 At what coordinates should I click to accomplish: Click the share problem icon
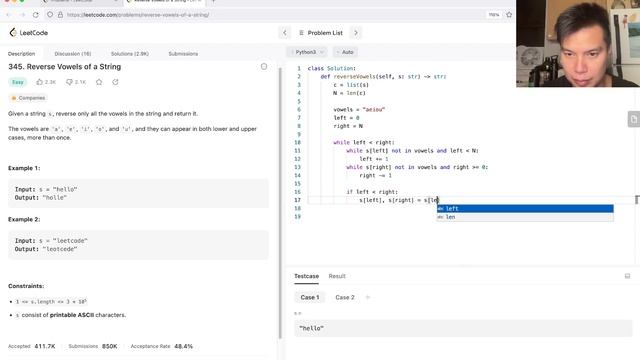pyautogui.click(x=115, y=82)
